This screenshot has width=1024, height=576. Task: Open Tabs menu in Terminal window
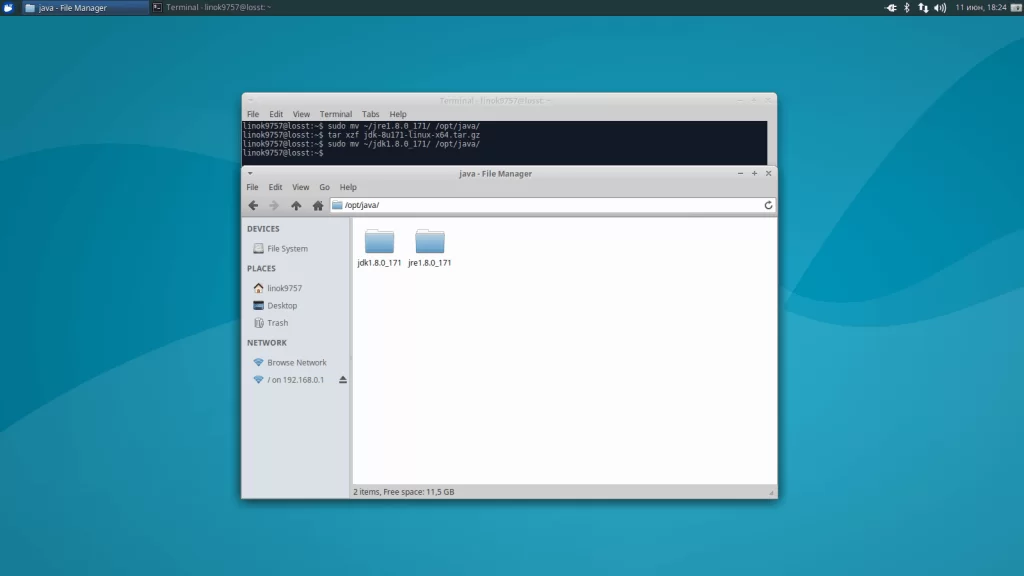tap(370, 114)
